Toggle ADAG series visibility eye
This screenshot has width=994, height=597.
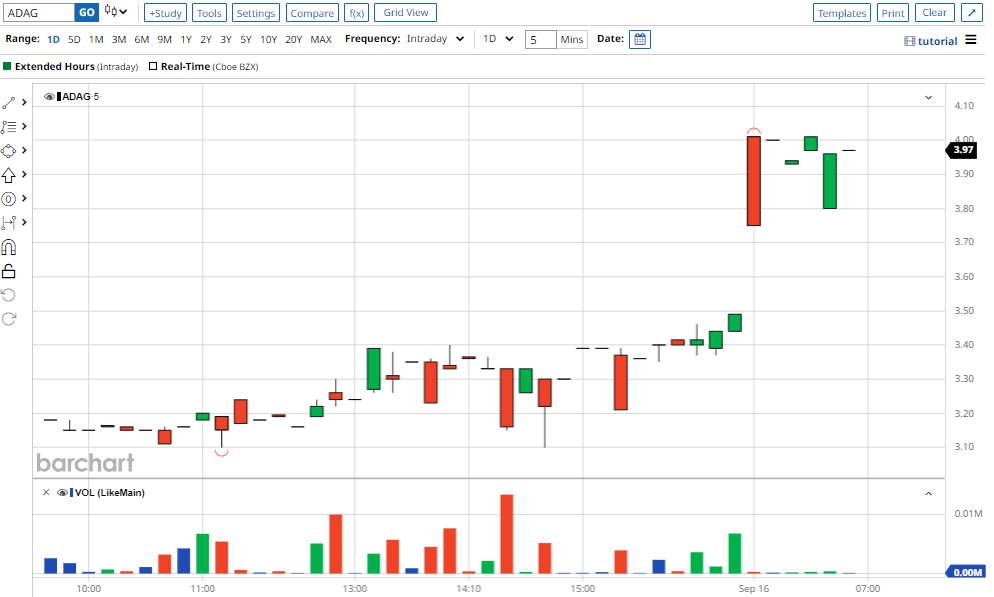point(49,96)
